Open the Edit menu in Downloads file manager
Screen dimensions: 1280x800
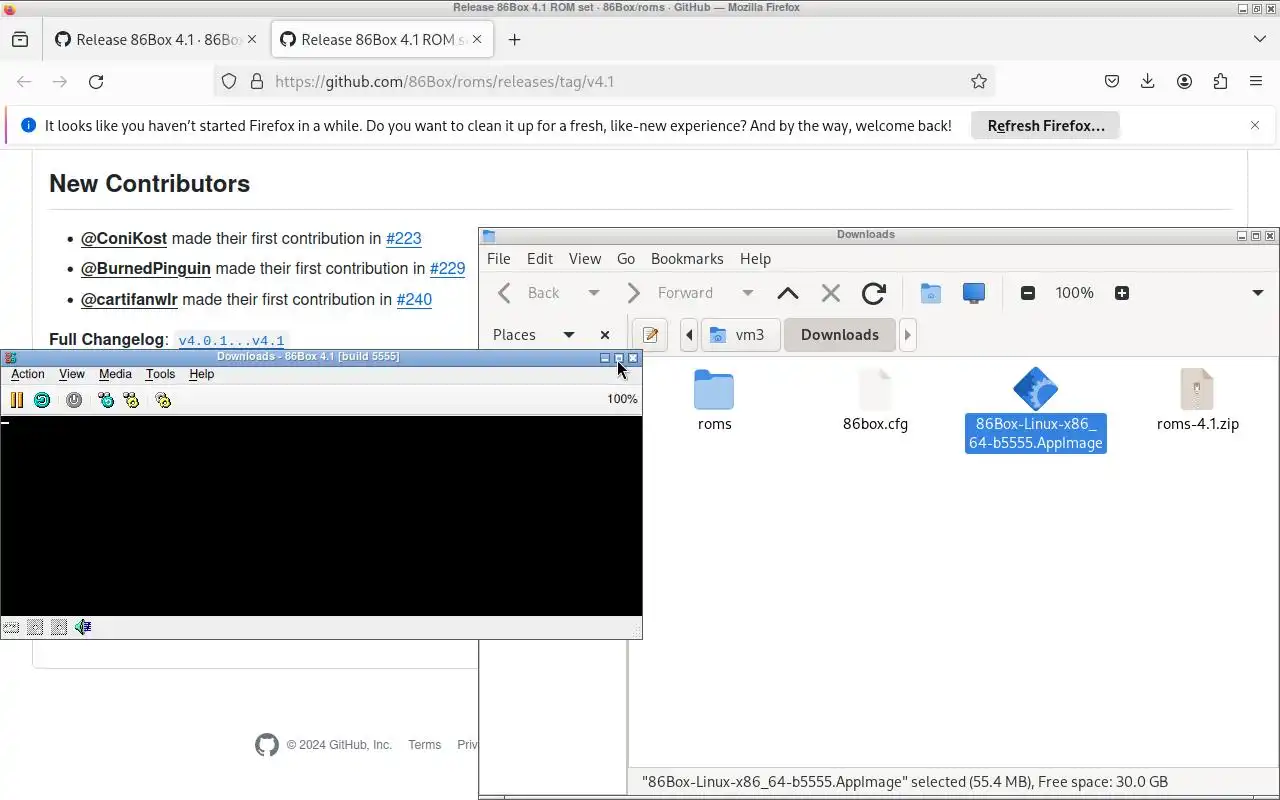[540, 258]
